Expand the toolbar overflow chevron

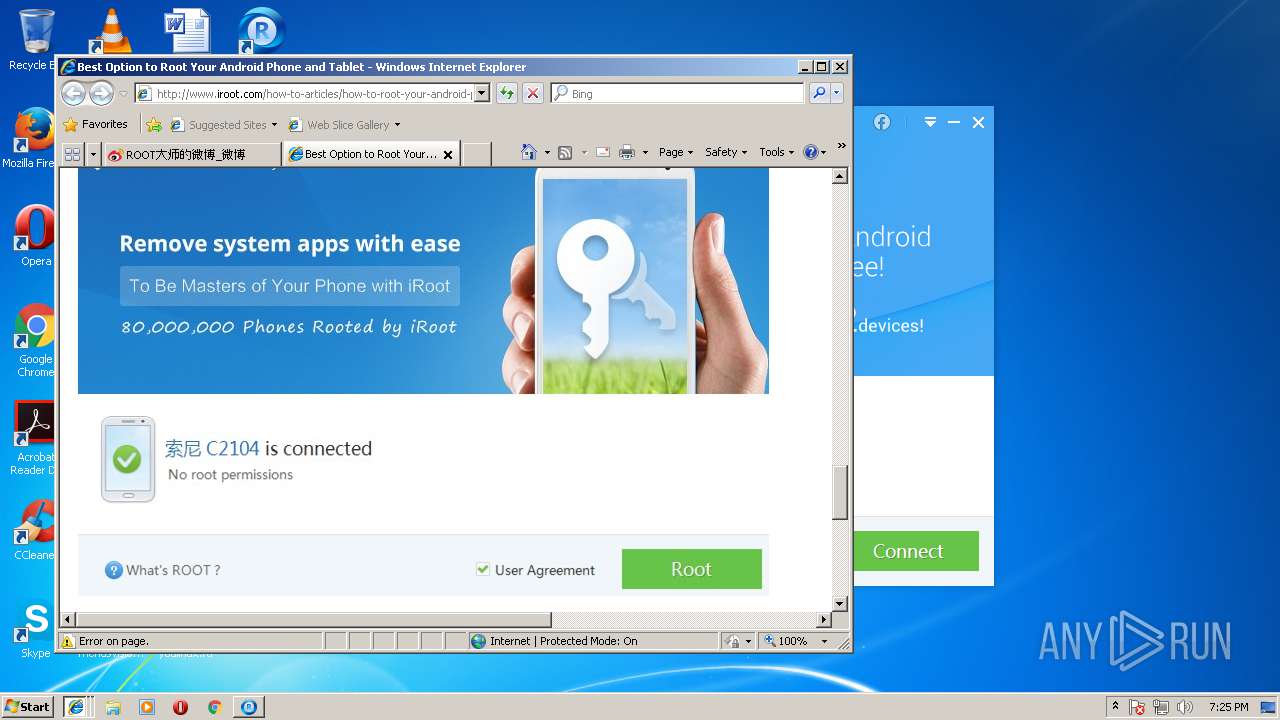[841, 146]
